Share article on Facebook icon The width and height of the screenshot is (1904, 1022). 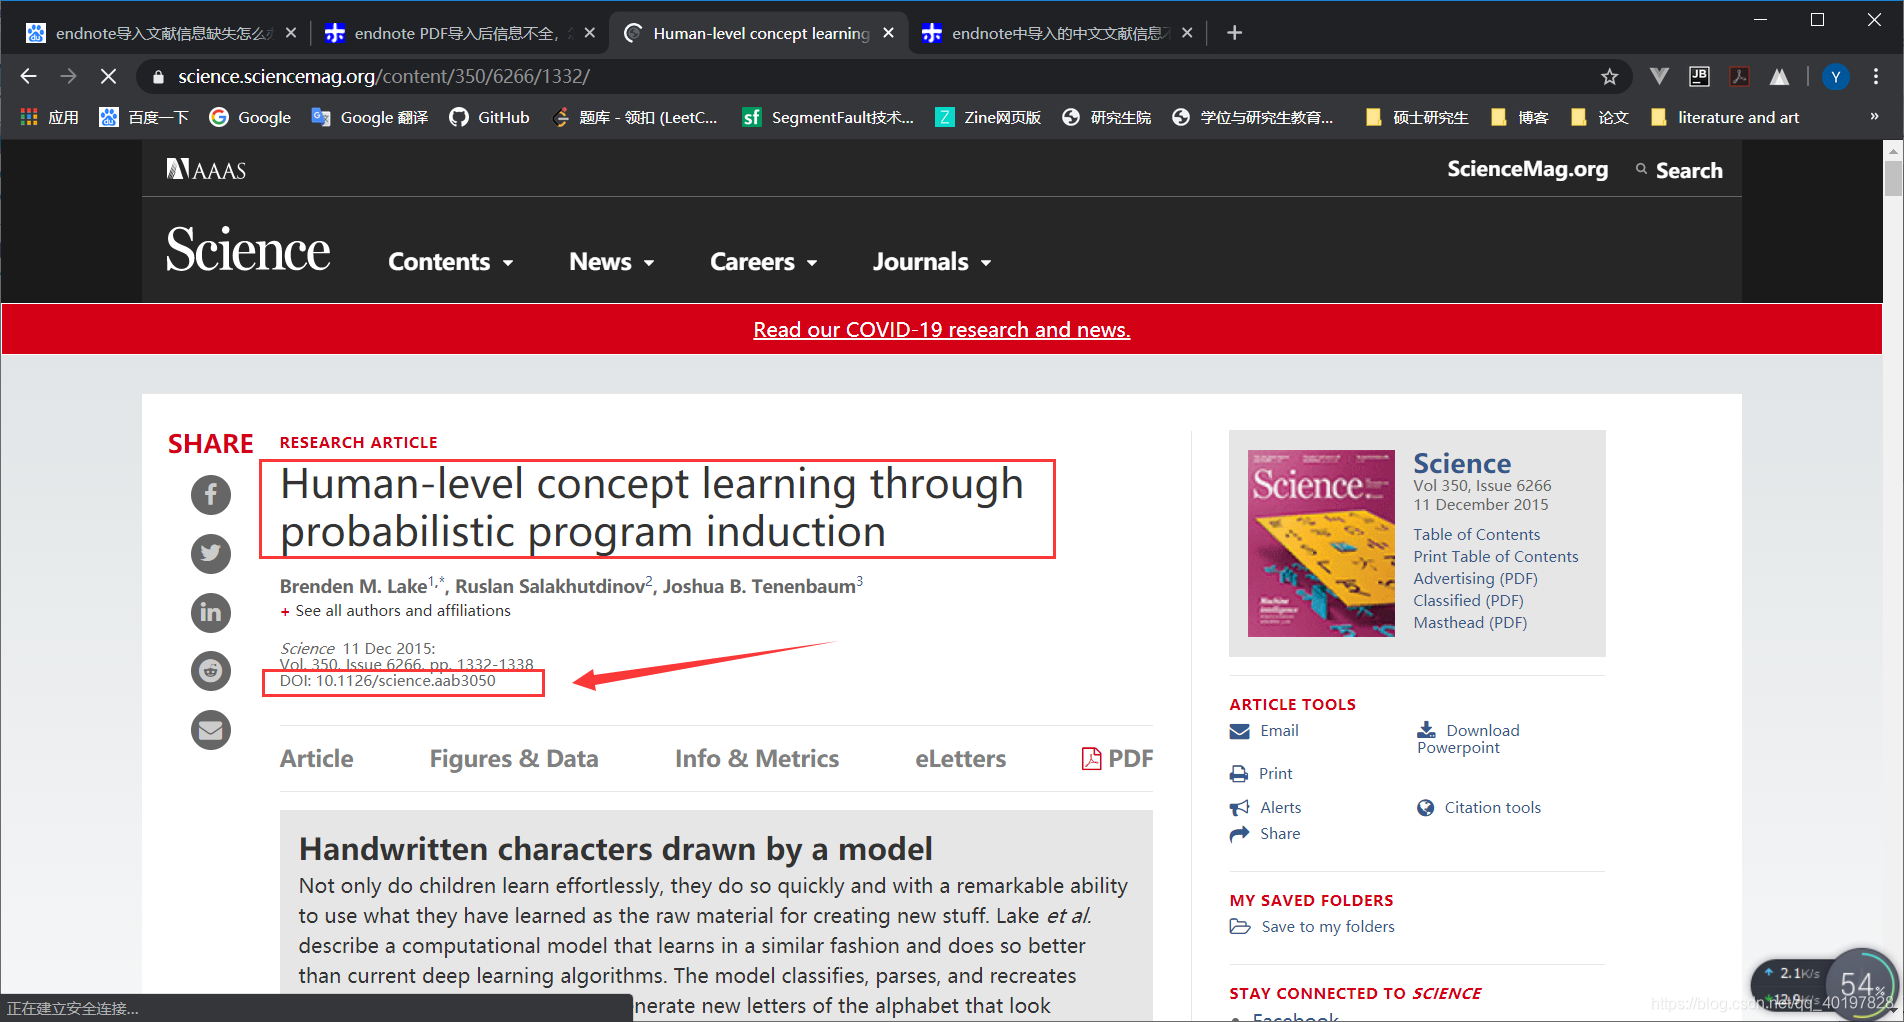211,494
